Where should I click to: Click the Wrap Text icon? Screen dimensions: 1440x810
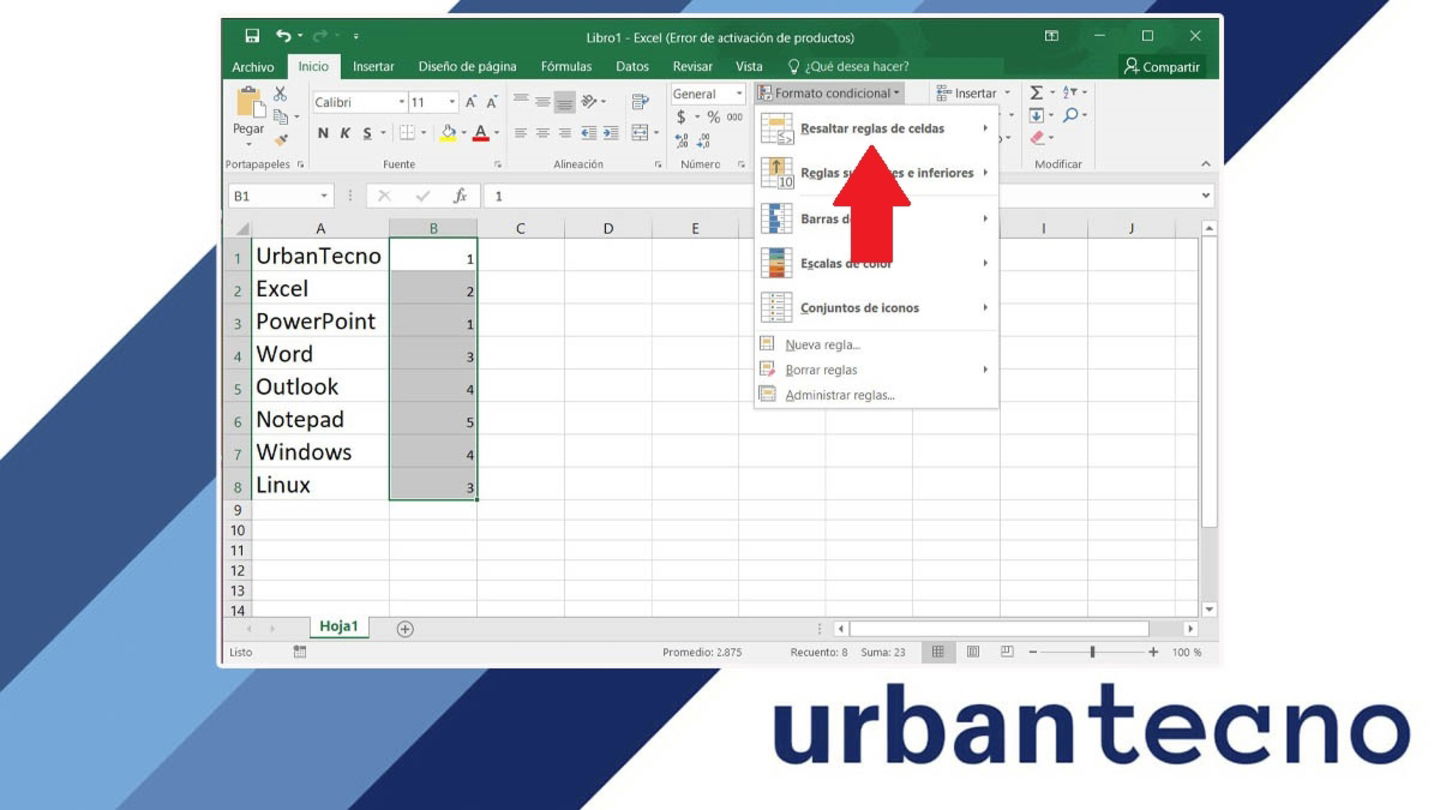(640, 102)
